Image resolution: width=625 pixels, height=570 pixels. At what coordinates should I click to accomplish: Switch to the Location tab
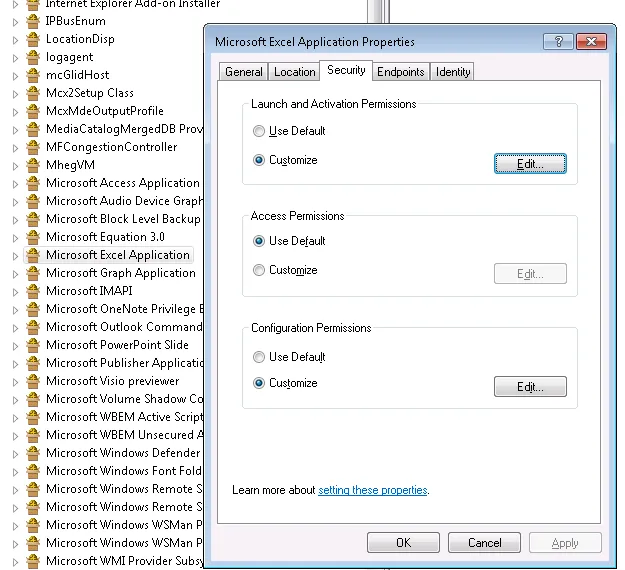[x=295, y=72]
